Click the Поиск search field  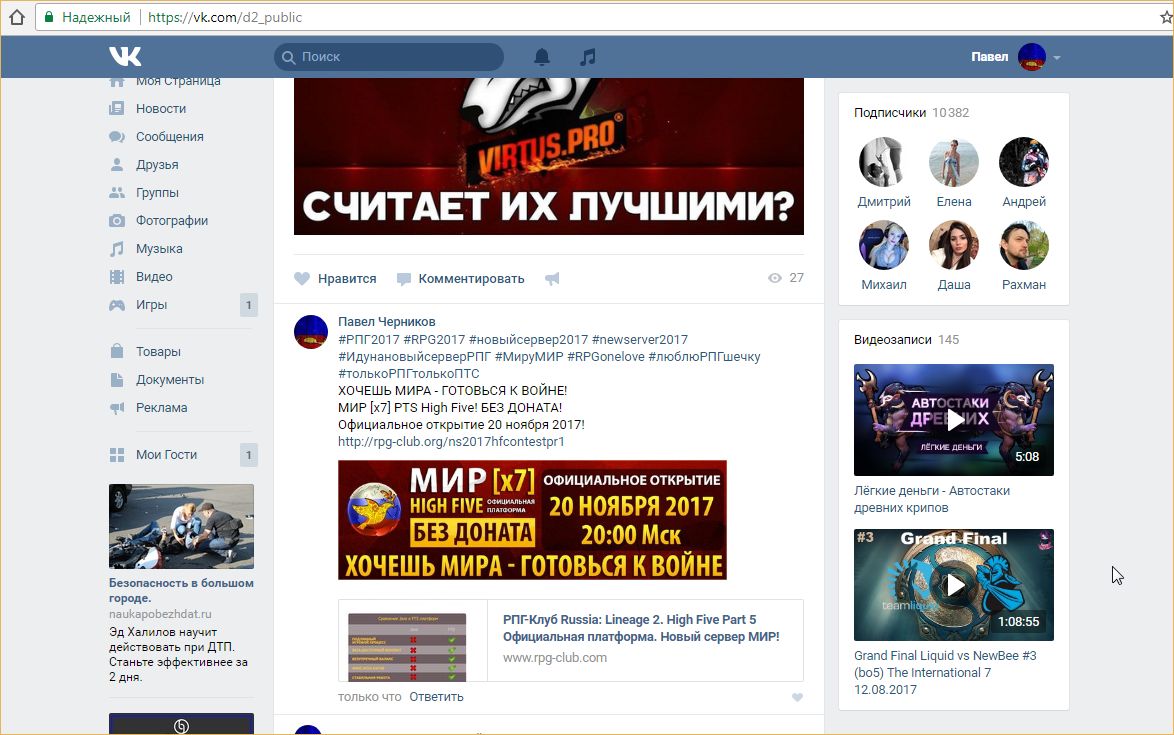389,57
